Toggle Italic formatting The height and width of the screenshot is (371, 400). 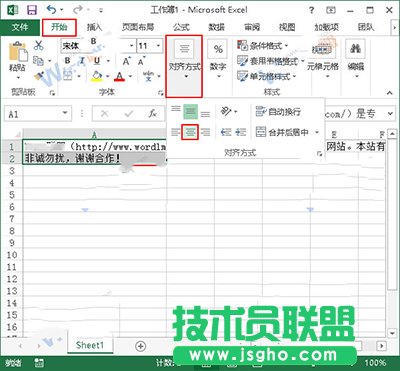click(x=82, y=61)
